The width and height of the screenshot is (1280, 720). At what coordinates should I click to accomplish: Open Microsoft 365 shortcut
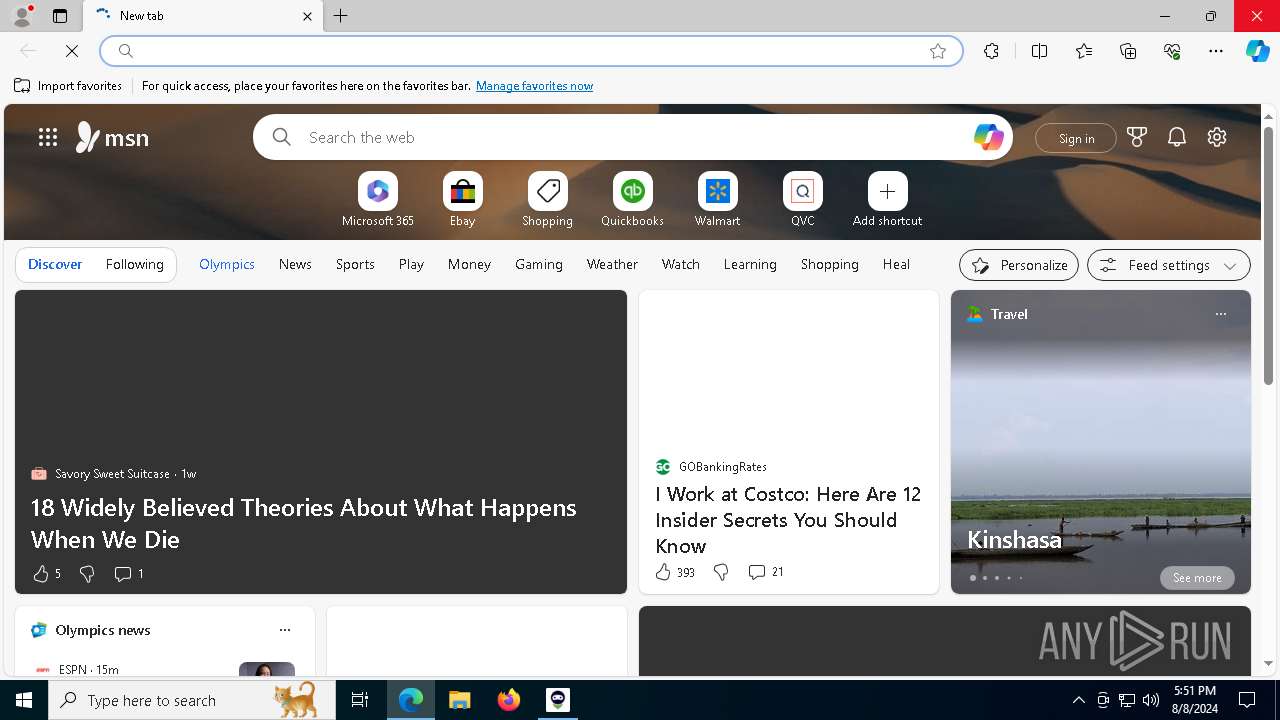378,200
